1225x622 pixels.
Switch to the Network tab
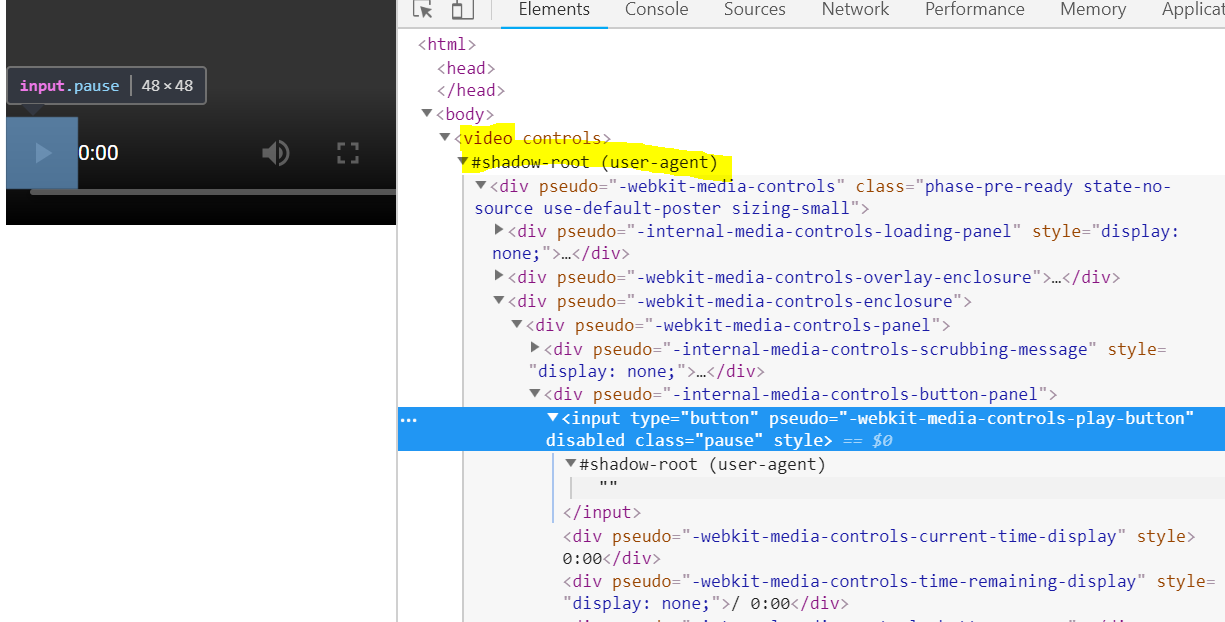coord(854,10)
